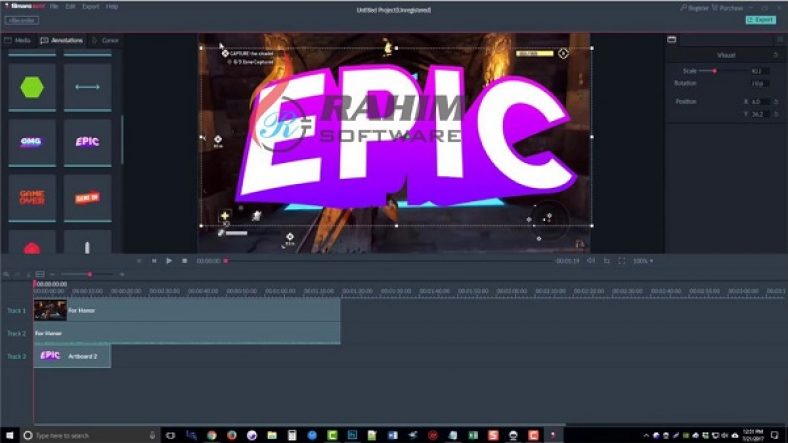
Task: Pick the red GAME ON banner sticker
Action: [x=87, y=197]
